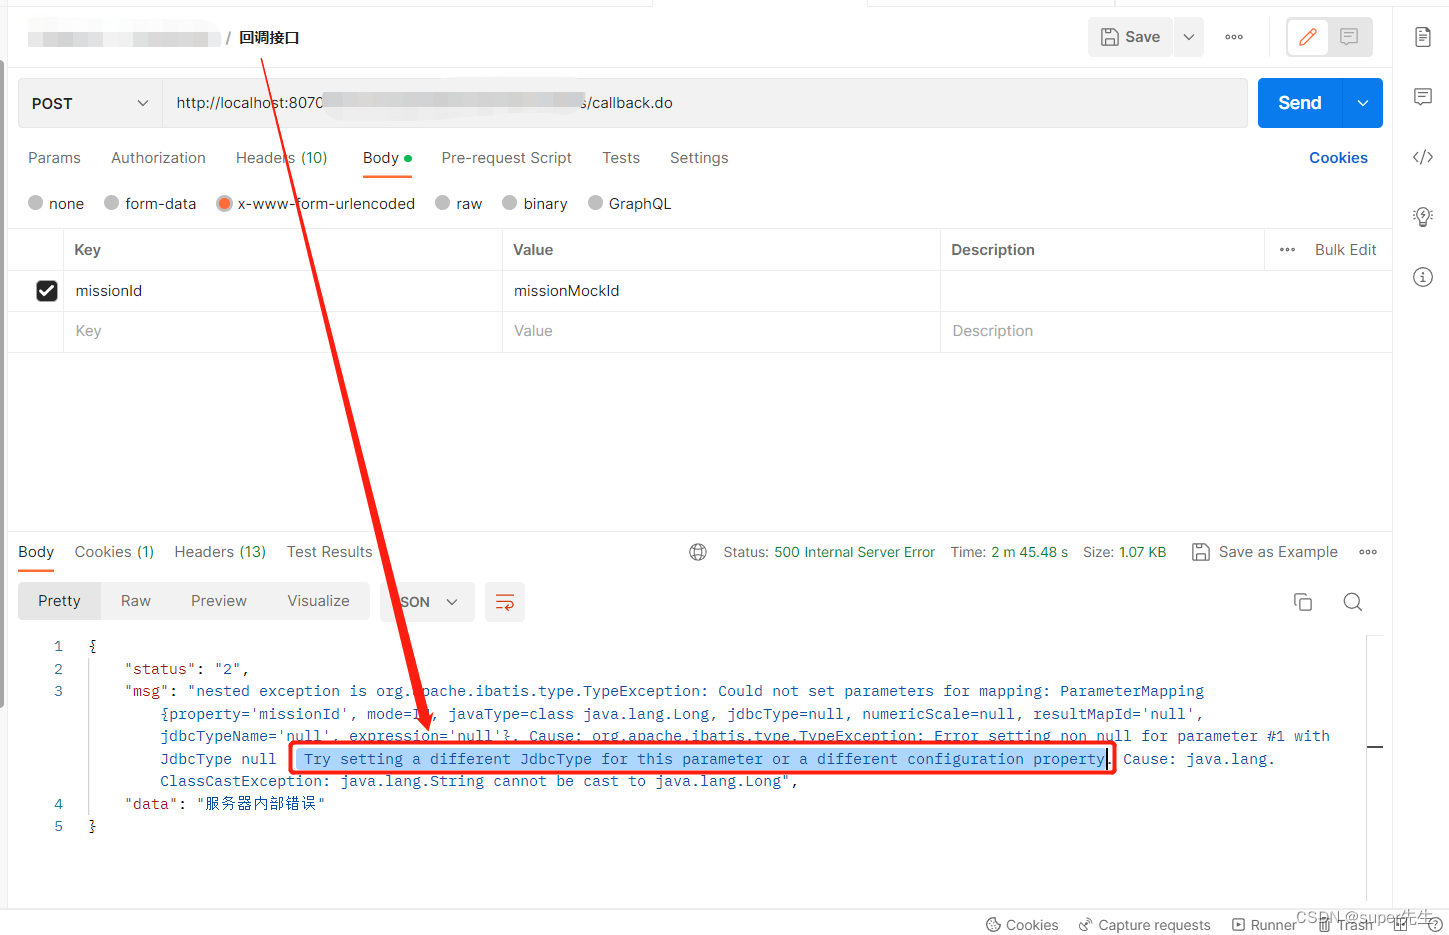Click the 500 Internal Server Error status

point(854,552)
